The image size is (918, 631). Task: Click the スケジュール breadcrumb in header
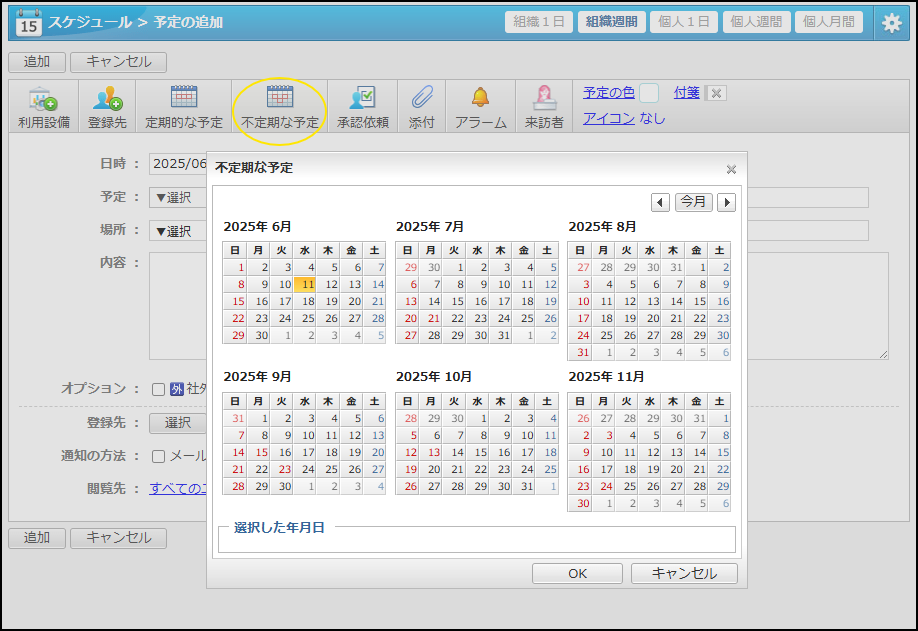click(x=90, y=22)
